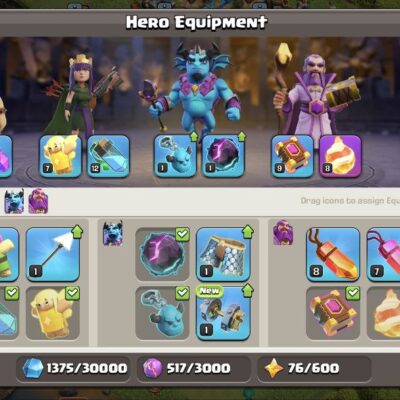Image resolution: width=400 pixels, height=400 pixels.
Task: Select Grand Warden's level 8 Healing Tome slot
Action: pyautogui.click(x=340, y=156)
